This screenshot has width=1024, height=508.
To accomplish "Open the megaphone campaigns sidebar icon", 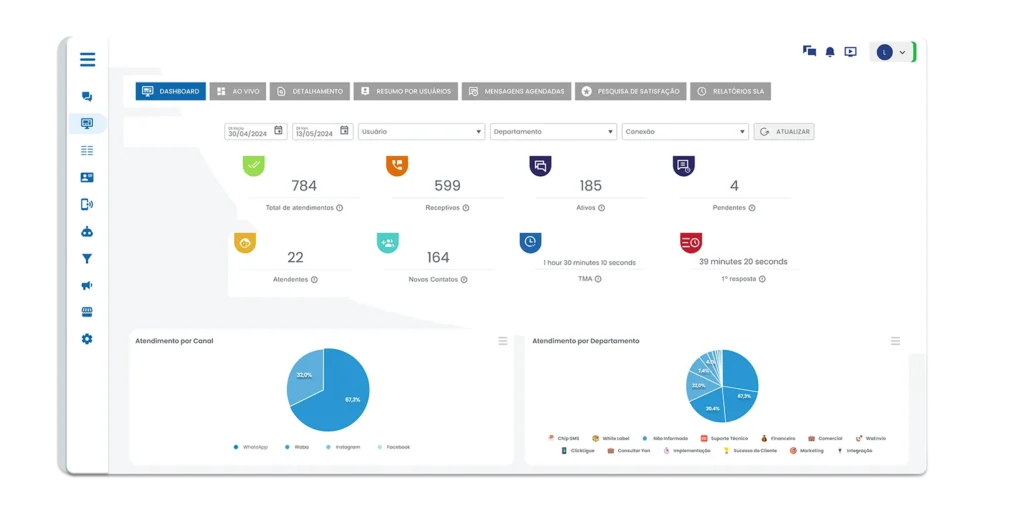I will 87,286.
